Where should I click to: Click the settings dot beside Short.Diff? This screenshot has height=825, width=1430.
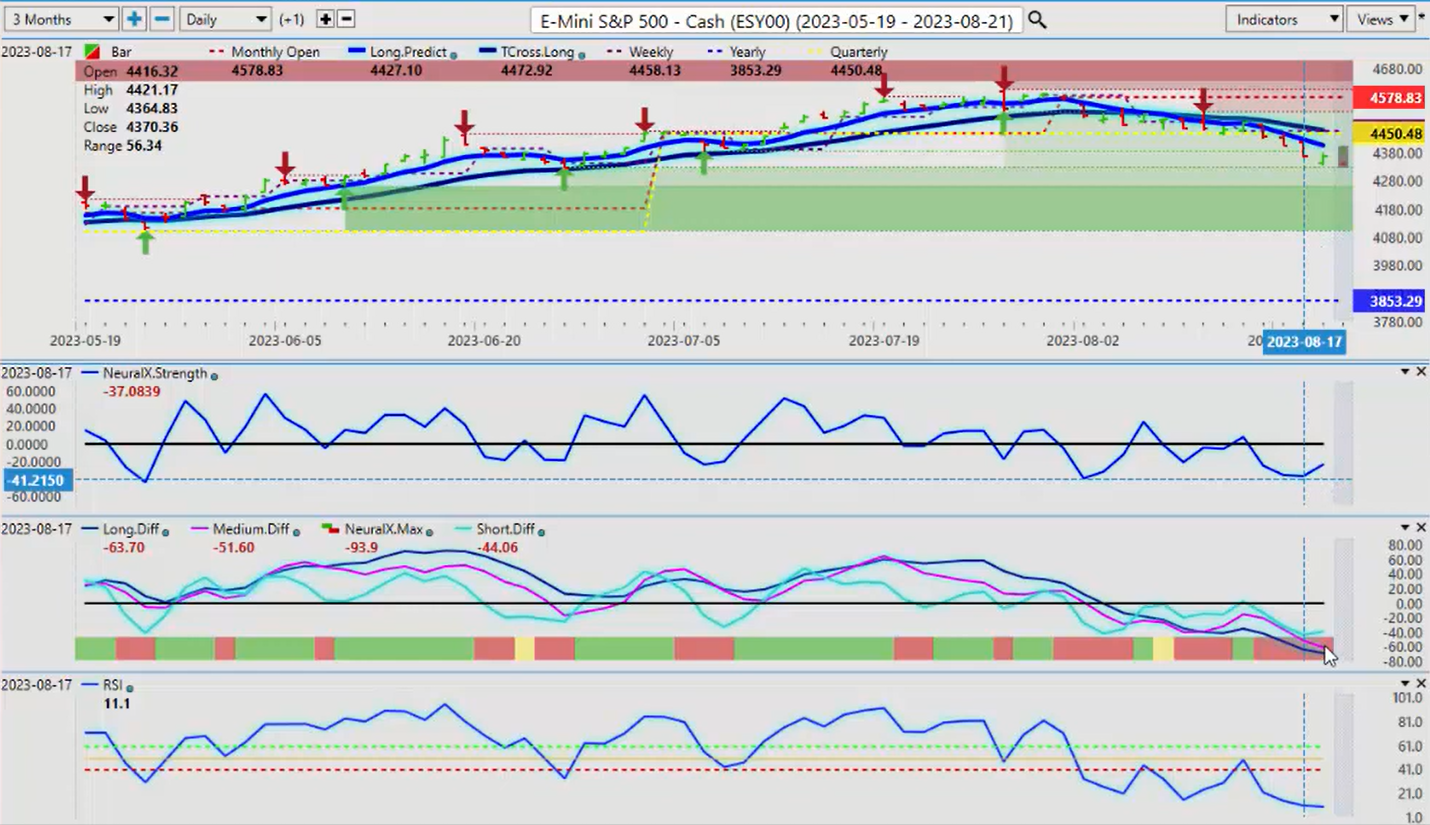tap(541, 533)
